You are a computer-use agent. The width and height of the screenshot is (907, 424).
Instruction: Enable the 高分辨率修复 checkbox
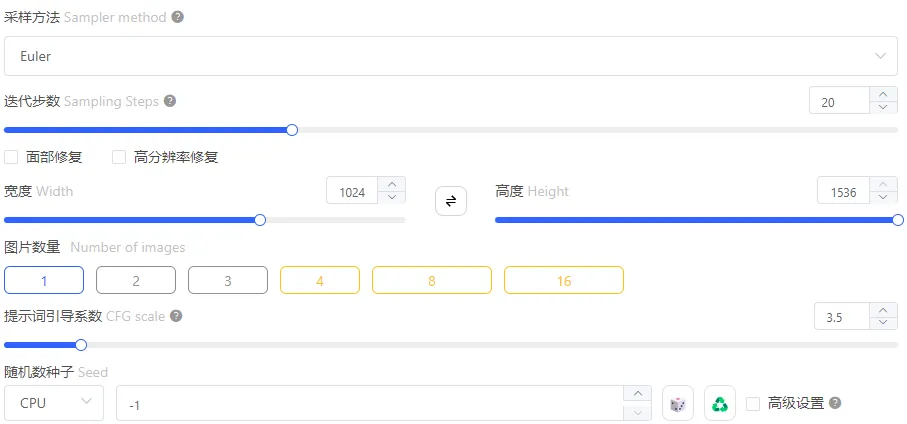(x=119, y=157)
